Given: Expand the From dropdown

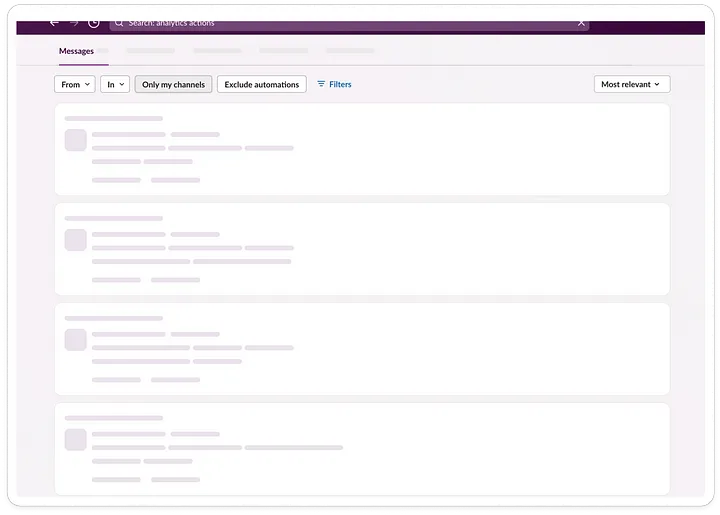Looking at the screenshot, I should [75, 84].
